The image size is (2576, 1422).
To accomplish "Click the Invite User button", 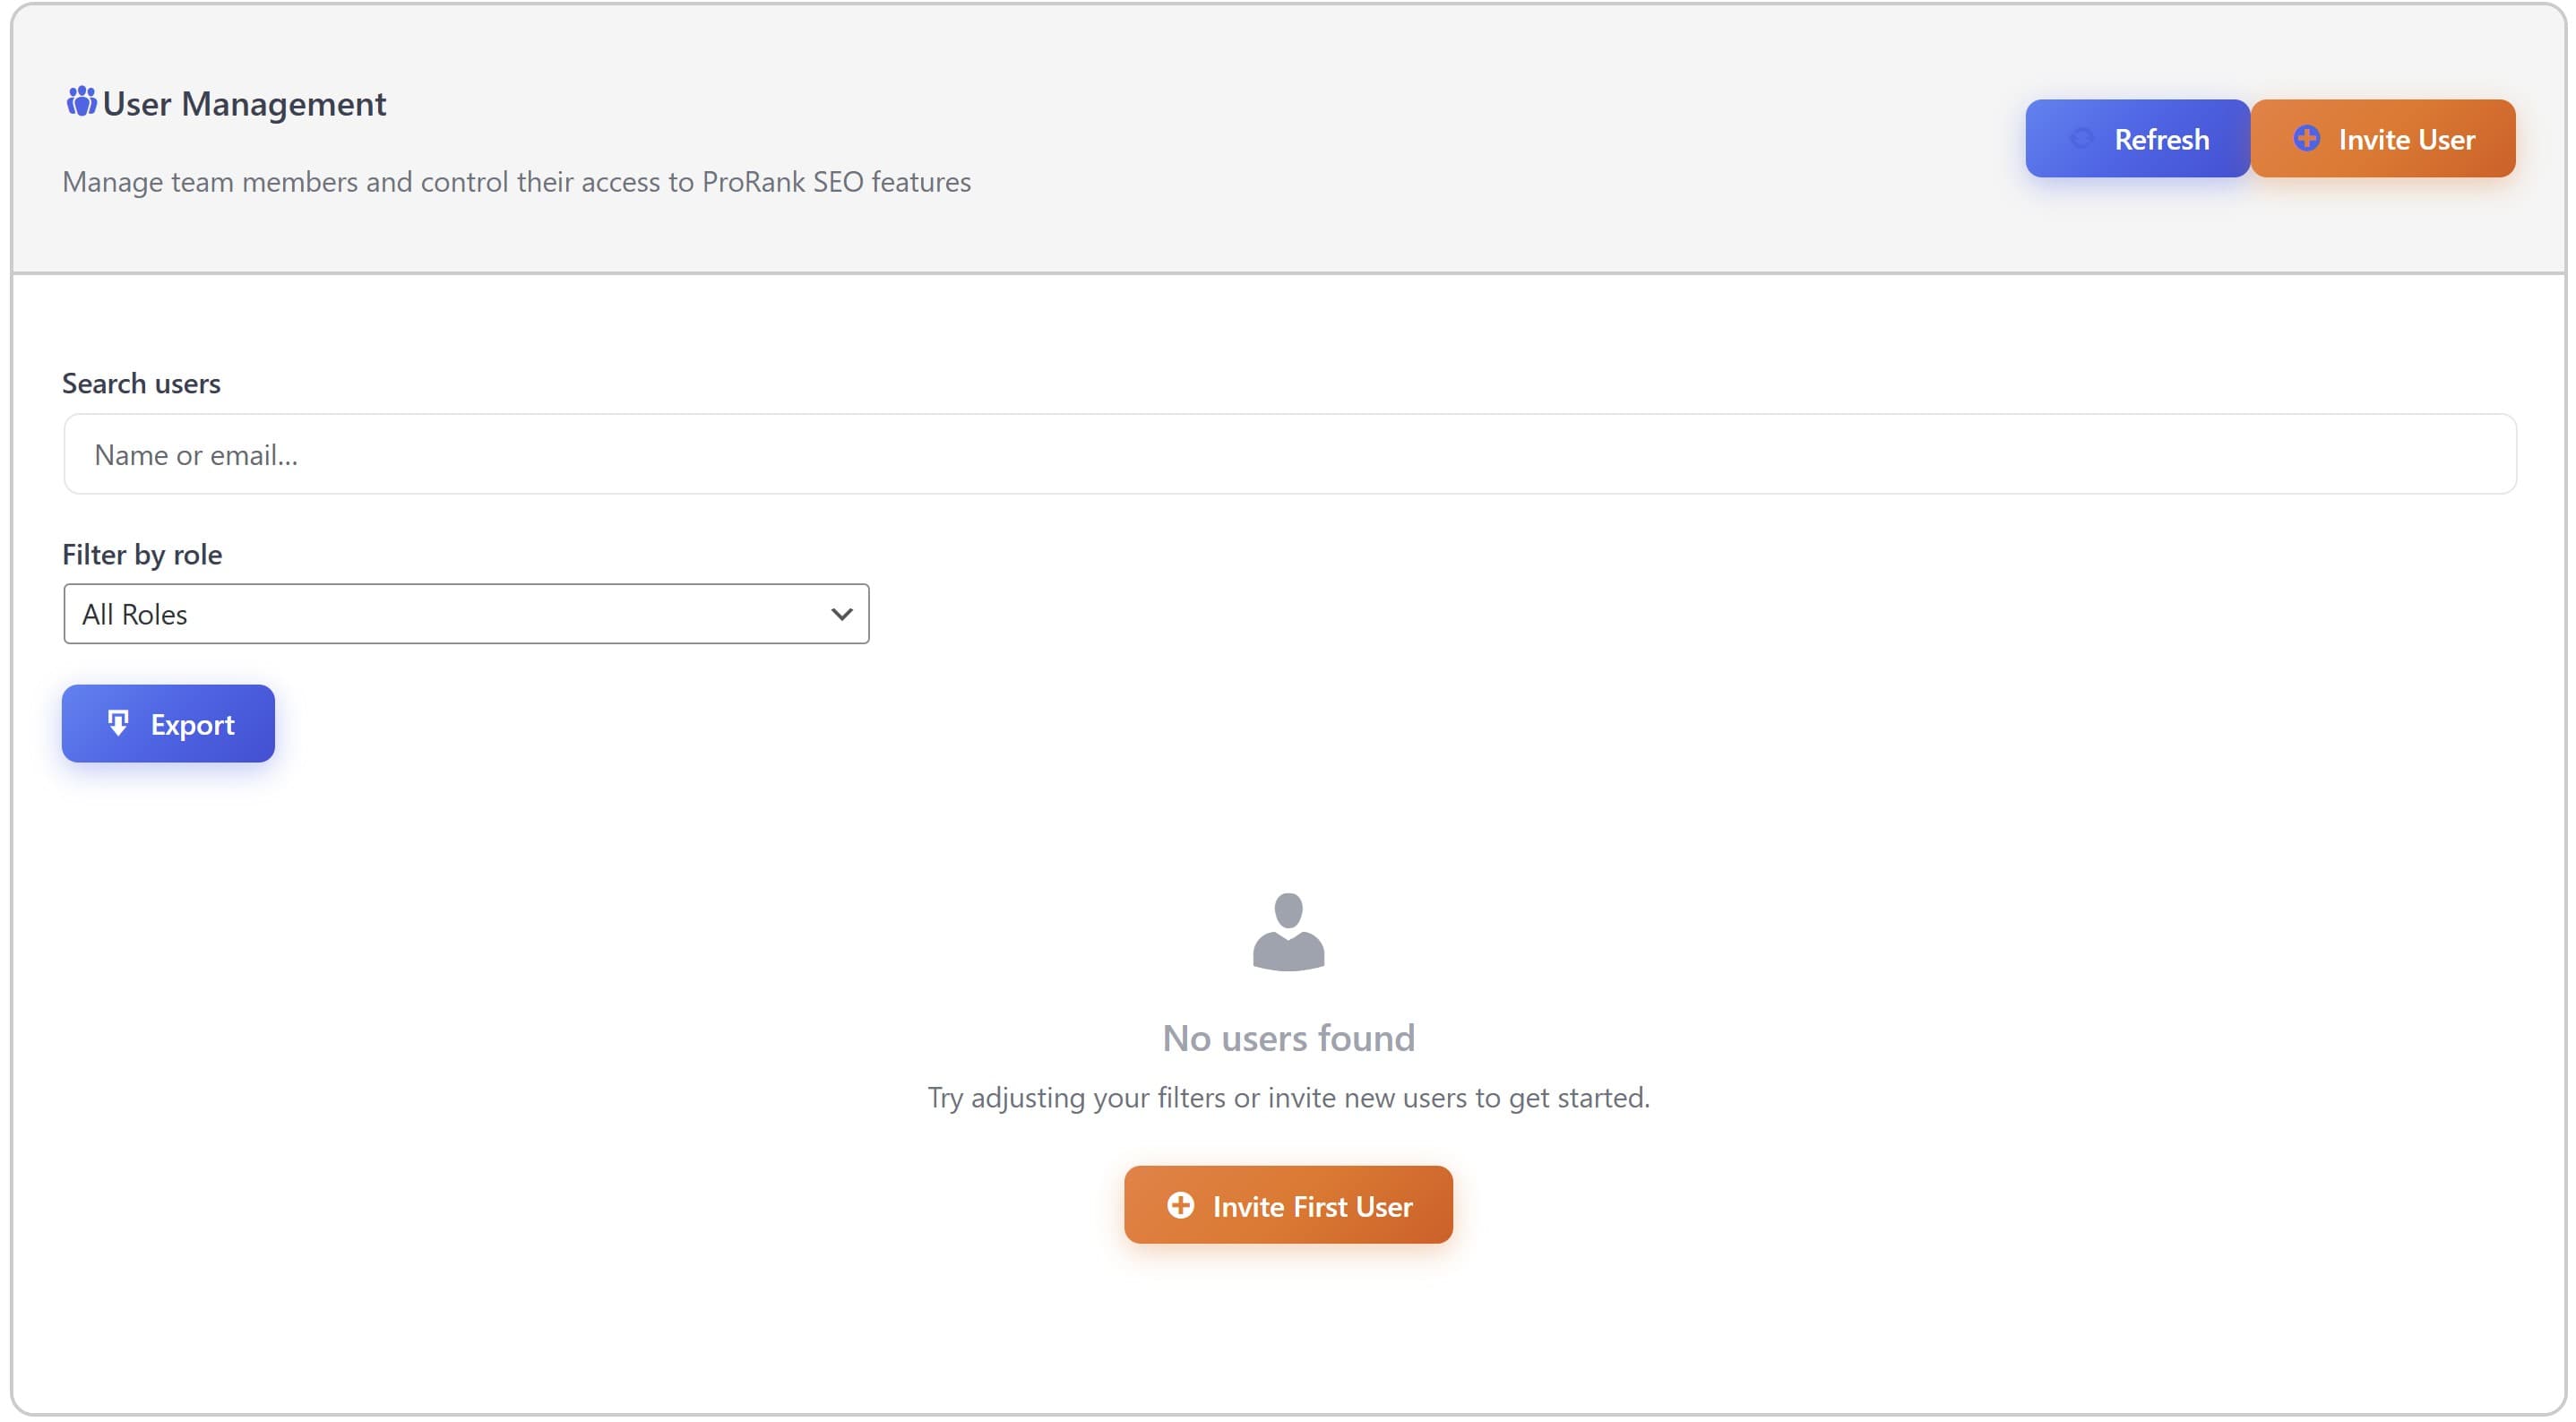I will pyautogui.click(x=2383, y=139).
